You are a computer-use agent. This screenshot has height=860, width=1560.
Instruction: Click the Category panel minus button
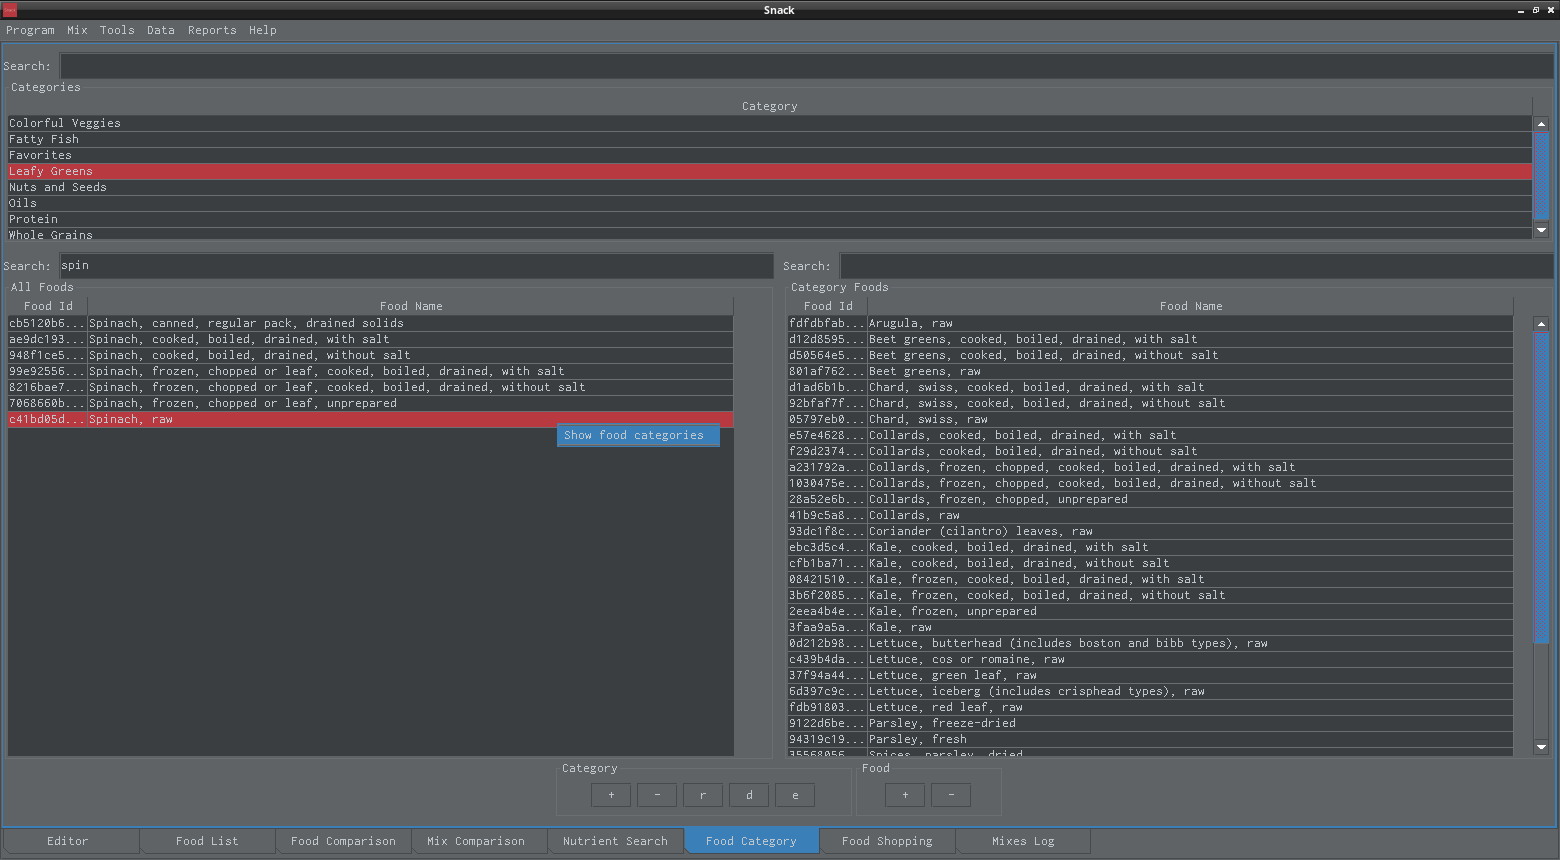click(x=657, y=795)
